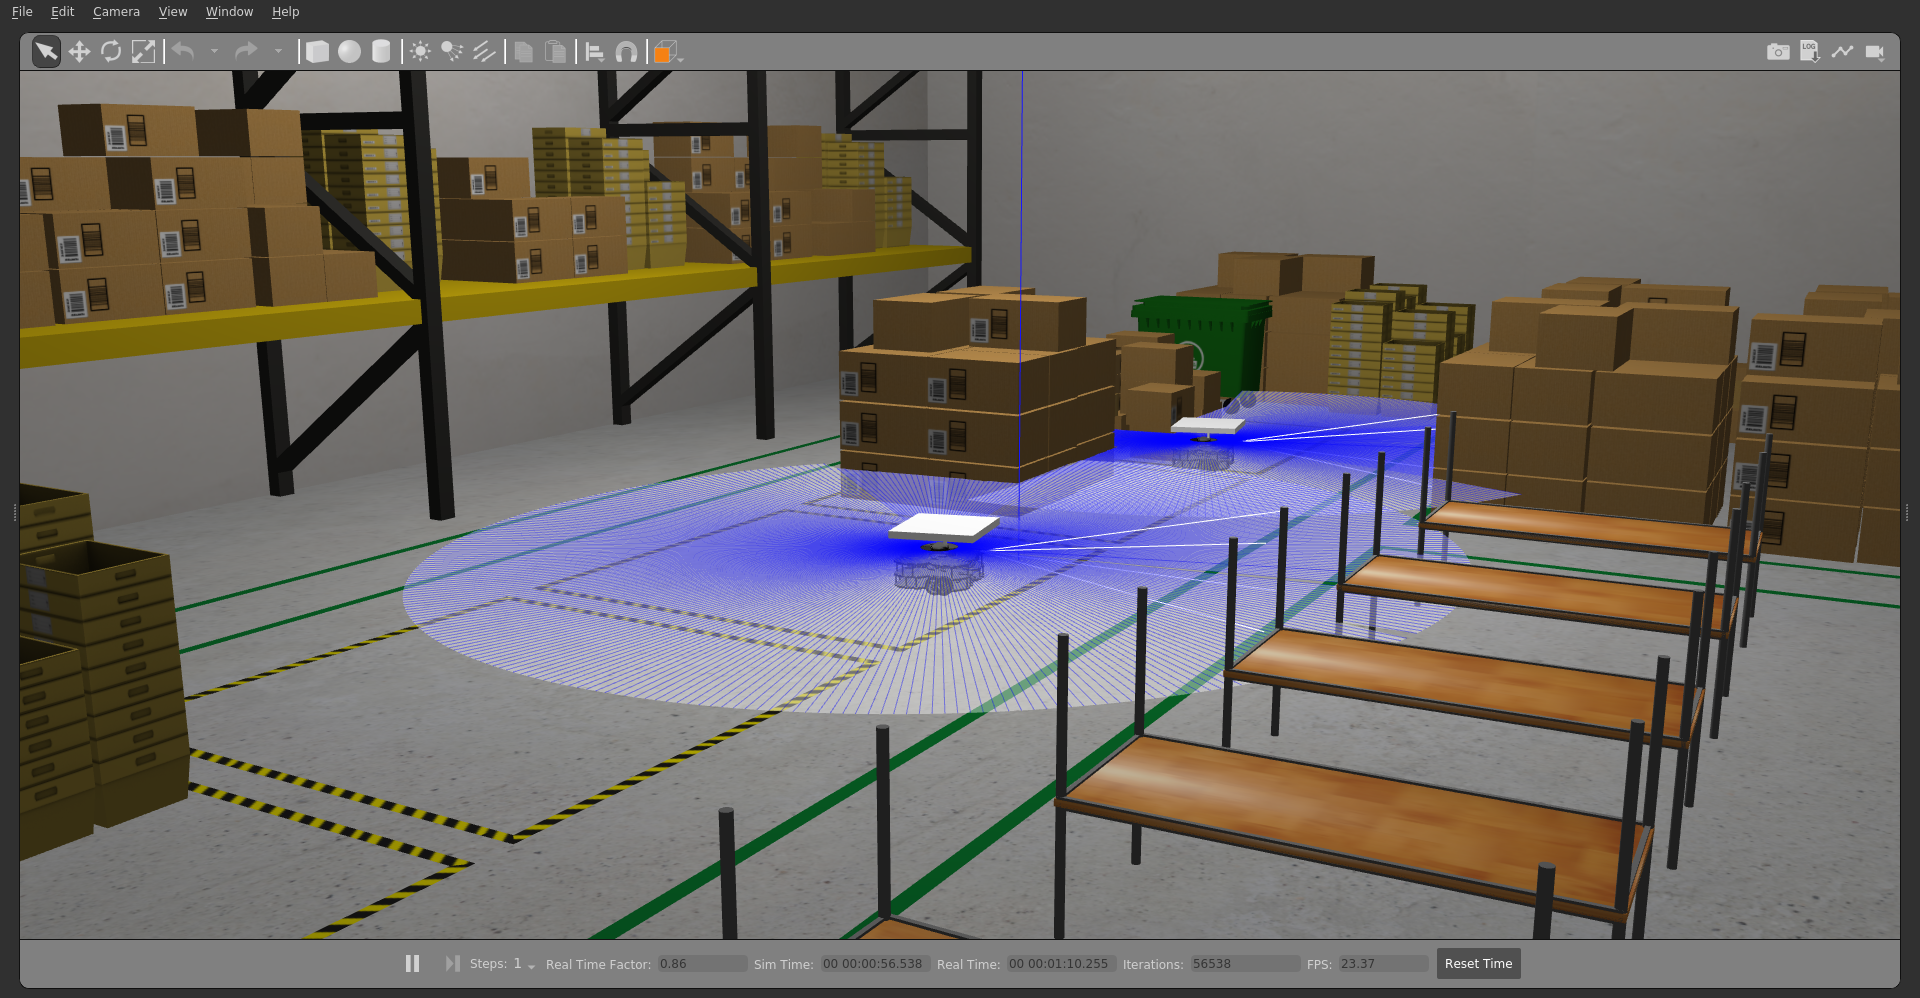Enable the snap alignment tool
The height and width of the screenshot is (998, 1920).
pyautogui.click(x=627, y=51)
